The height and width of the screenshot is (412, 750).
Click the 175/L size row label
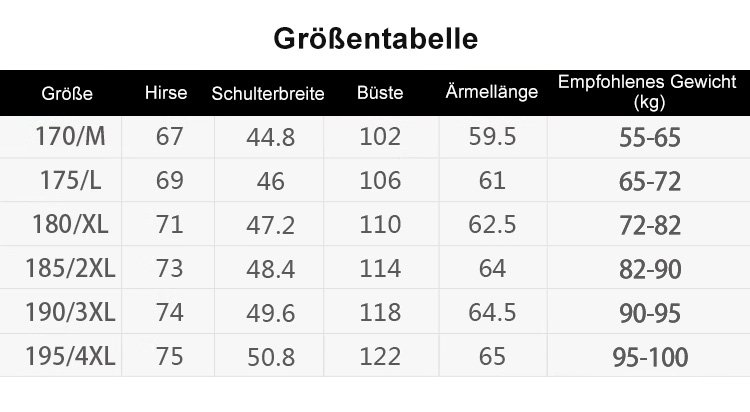click(x=70, y=181)
